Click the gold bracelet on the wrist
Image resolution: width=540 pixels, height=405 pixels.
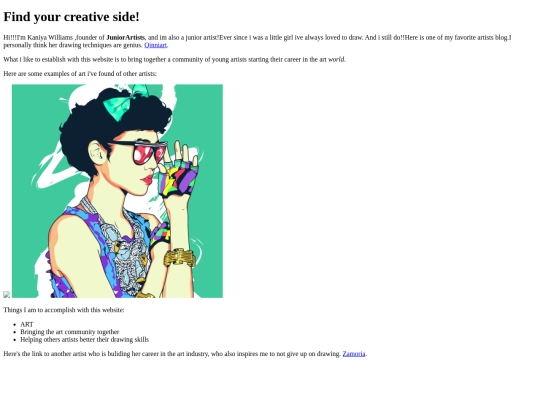[179, 257]
